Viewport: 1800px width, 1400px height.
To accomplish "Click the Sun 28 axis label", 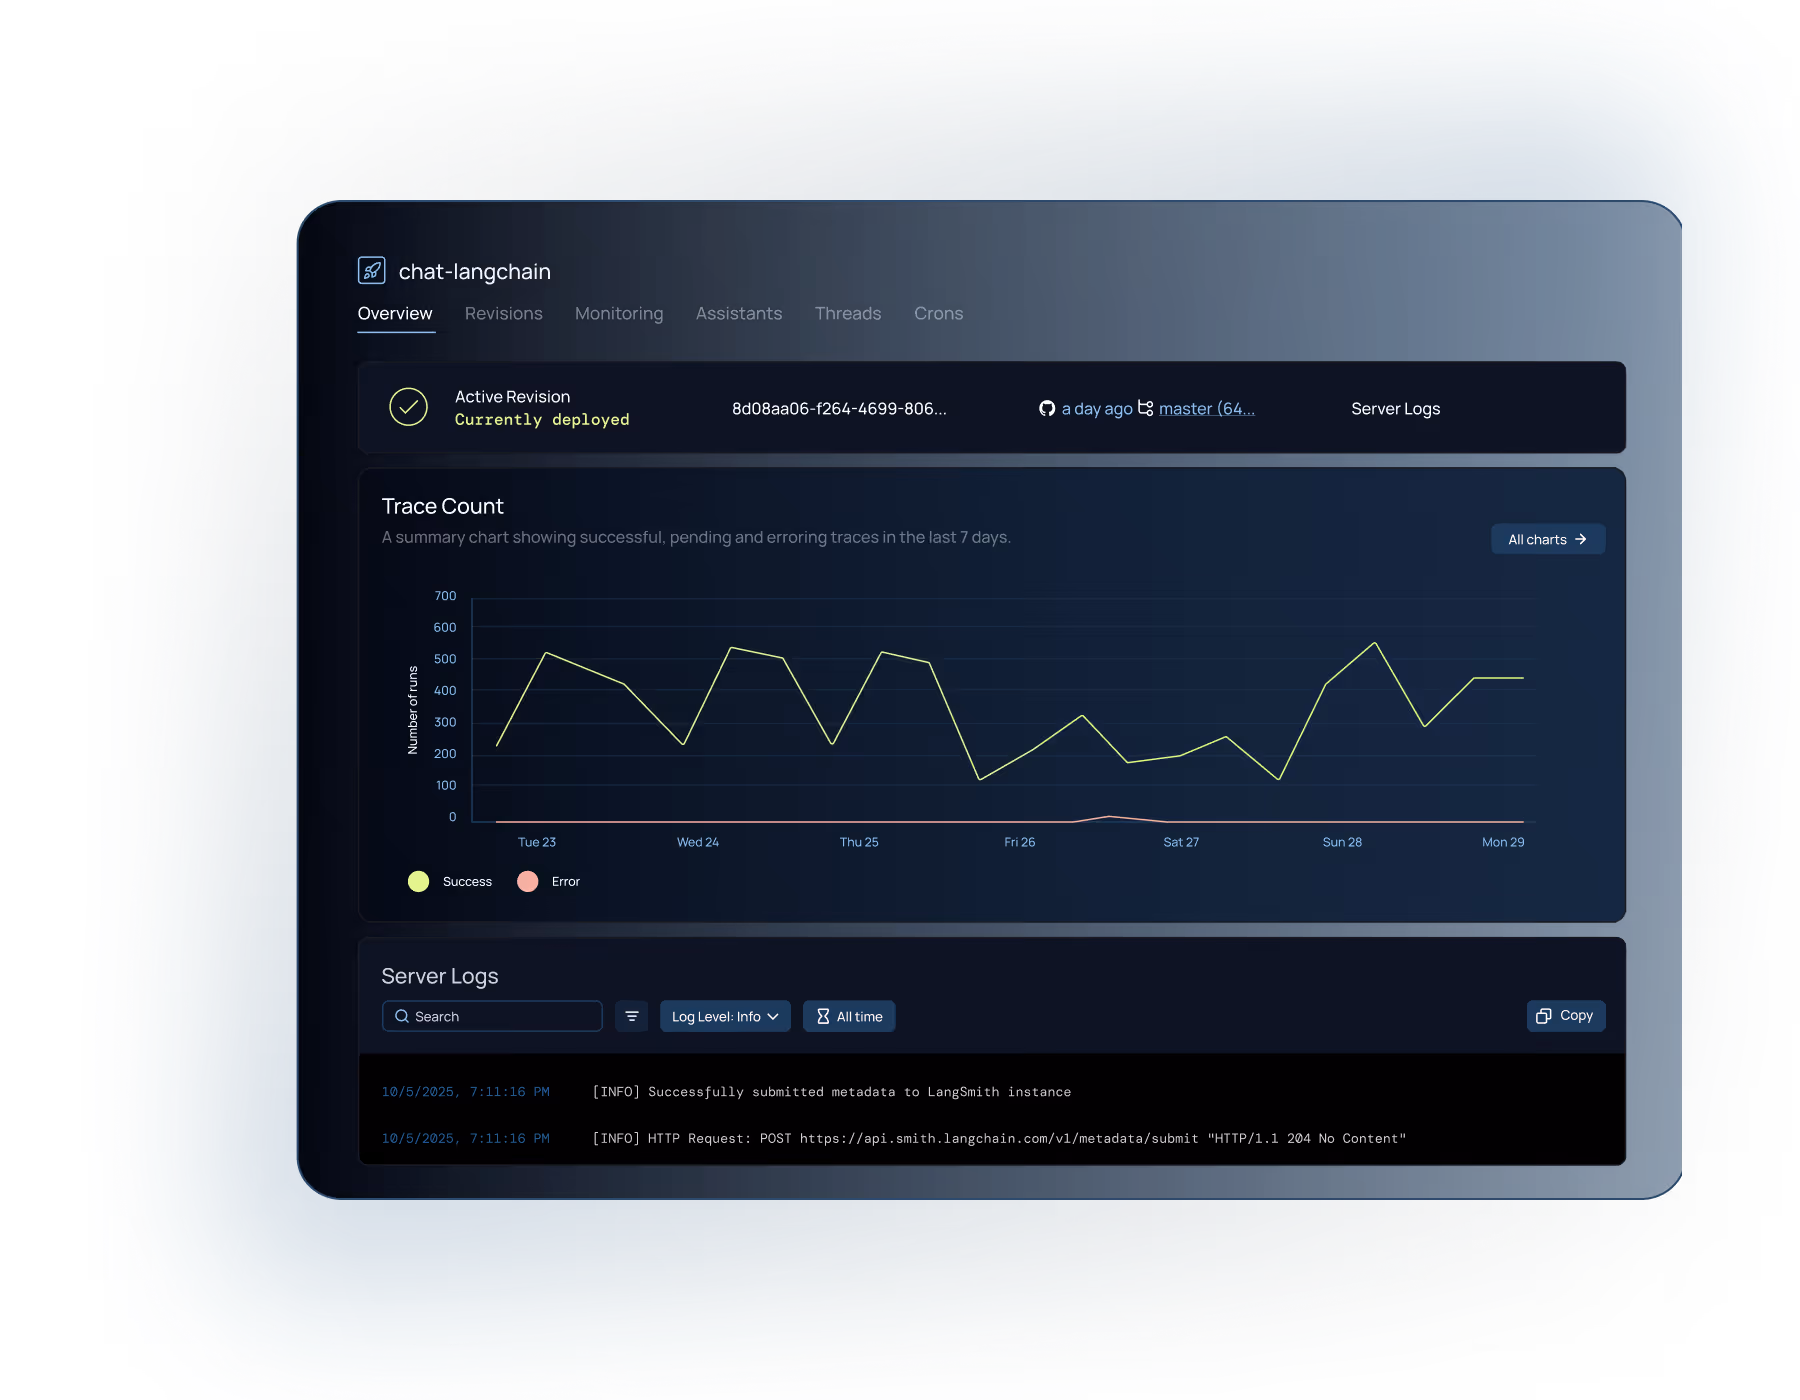I will tap(1342, 842).
